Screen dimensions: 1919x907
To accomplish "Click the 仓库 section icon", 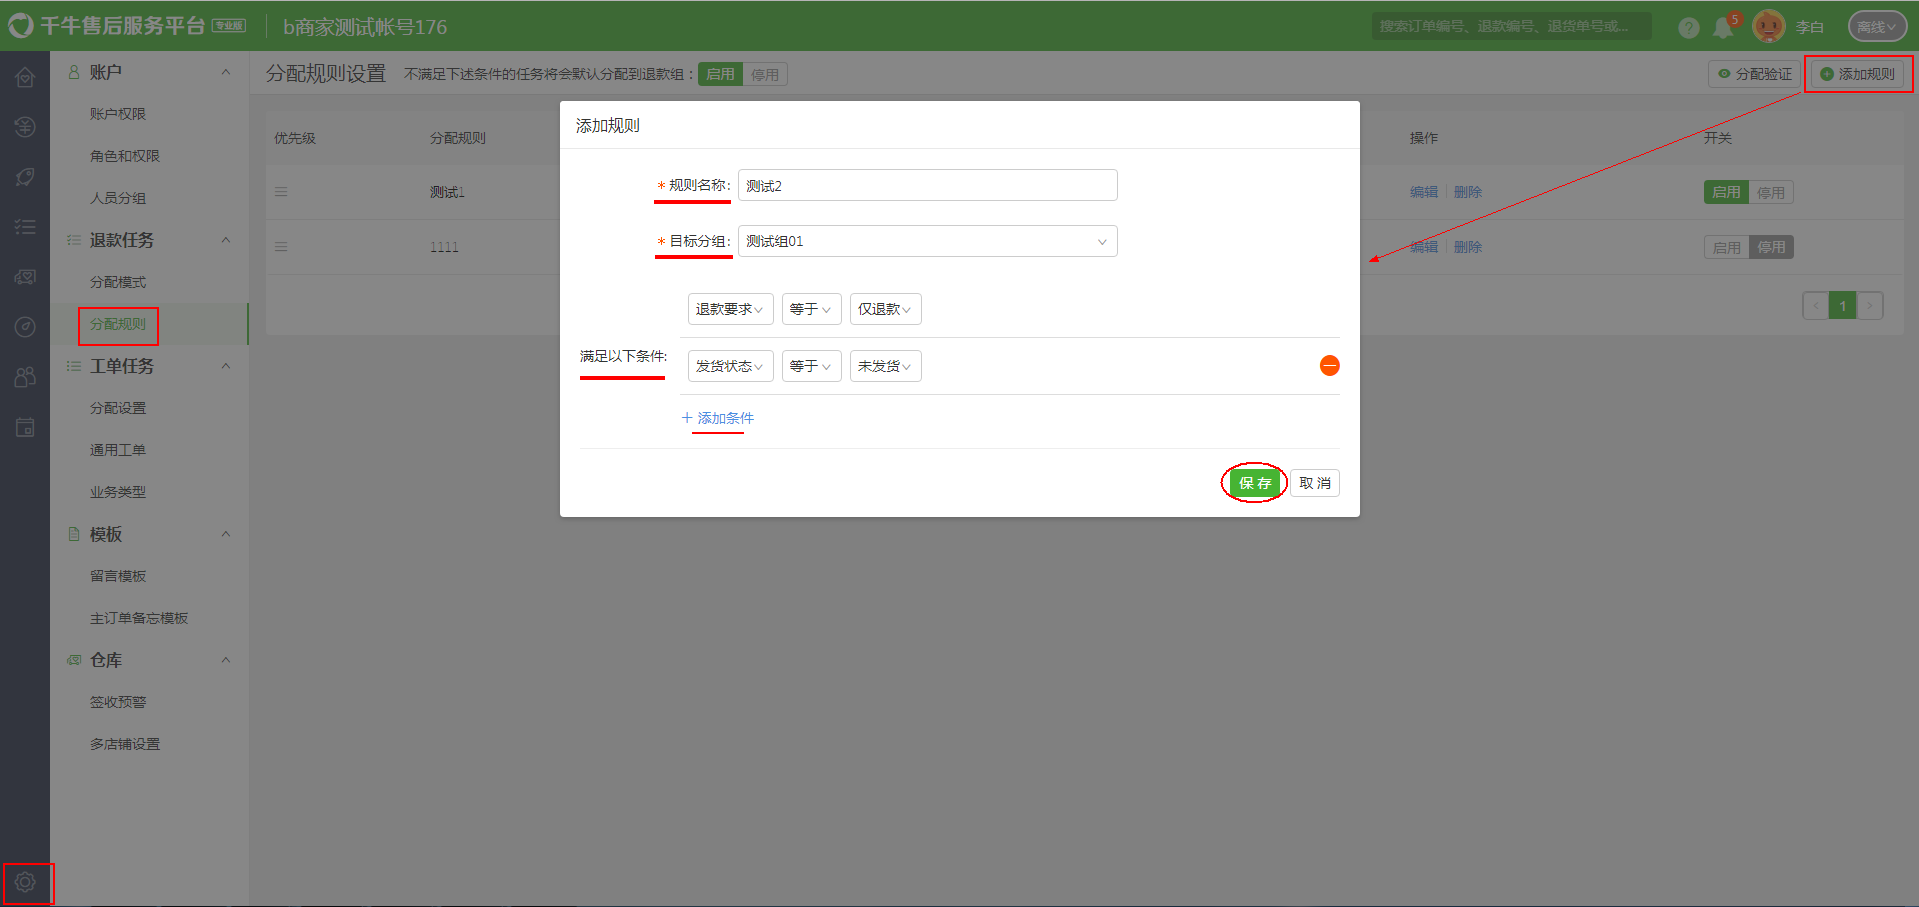I will point(74,660).
